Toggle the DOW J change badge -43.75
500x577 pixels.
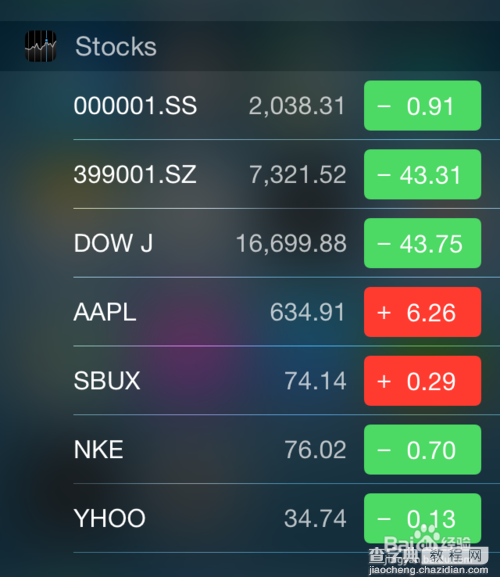click(x=422, y=243)
